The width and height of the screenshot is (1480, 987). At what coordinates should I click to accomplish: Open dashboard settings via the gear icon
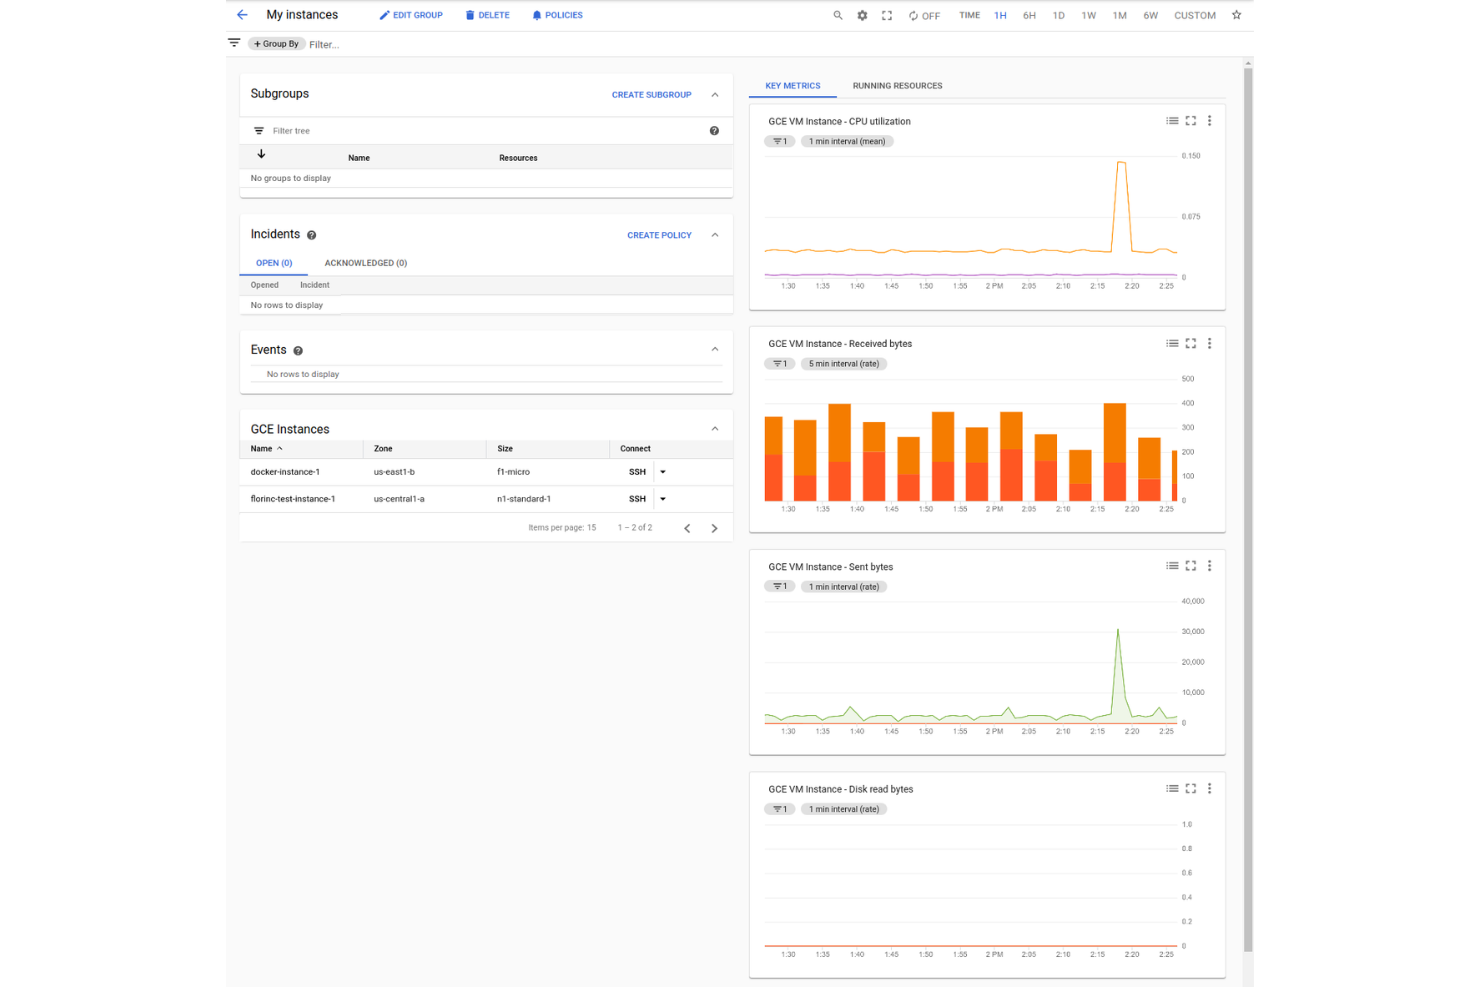point(862,15)
